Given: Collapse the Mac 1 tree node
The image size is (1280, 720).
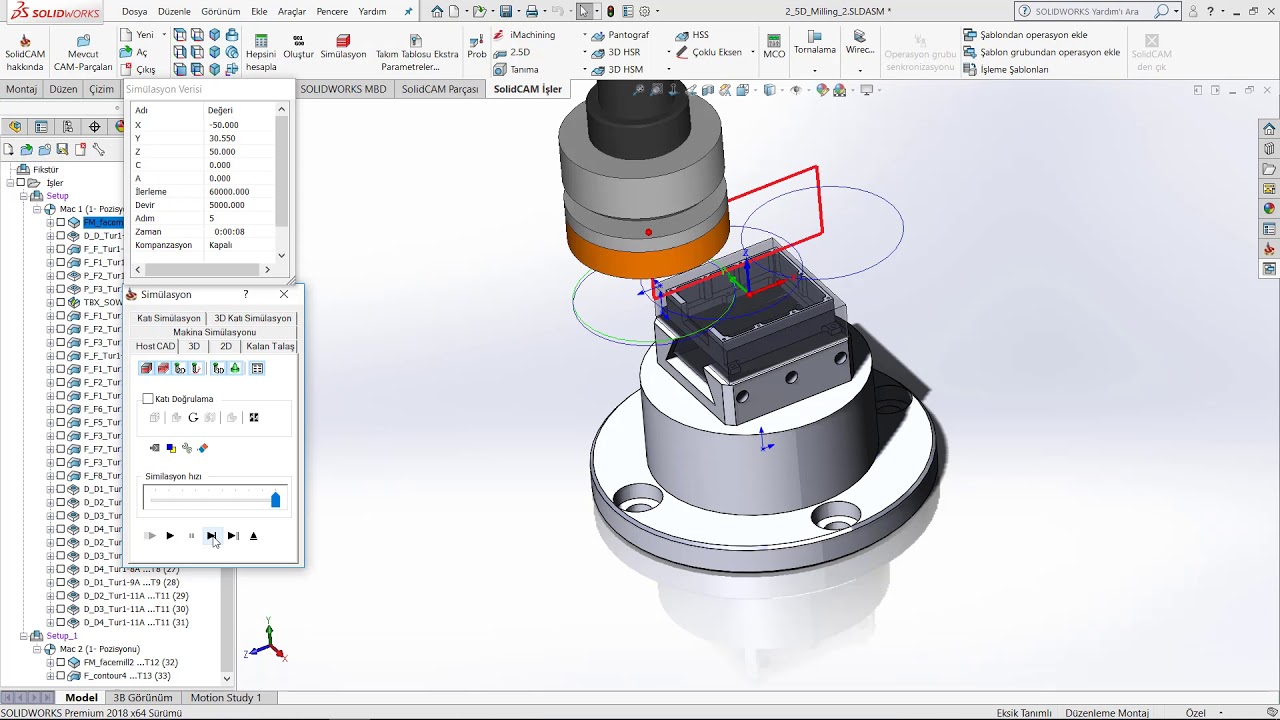Looking at the screenshot, I should point(37,210).
